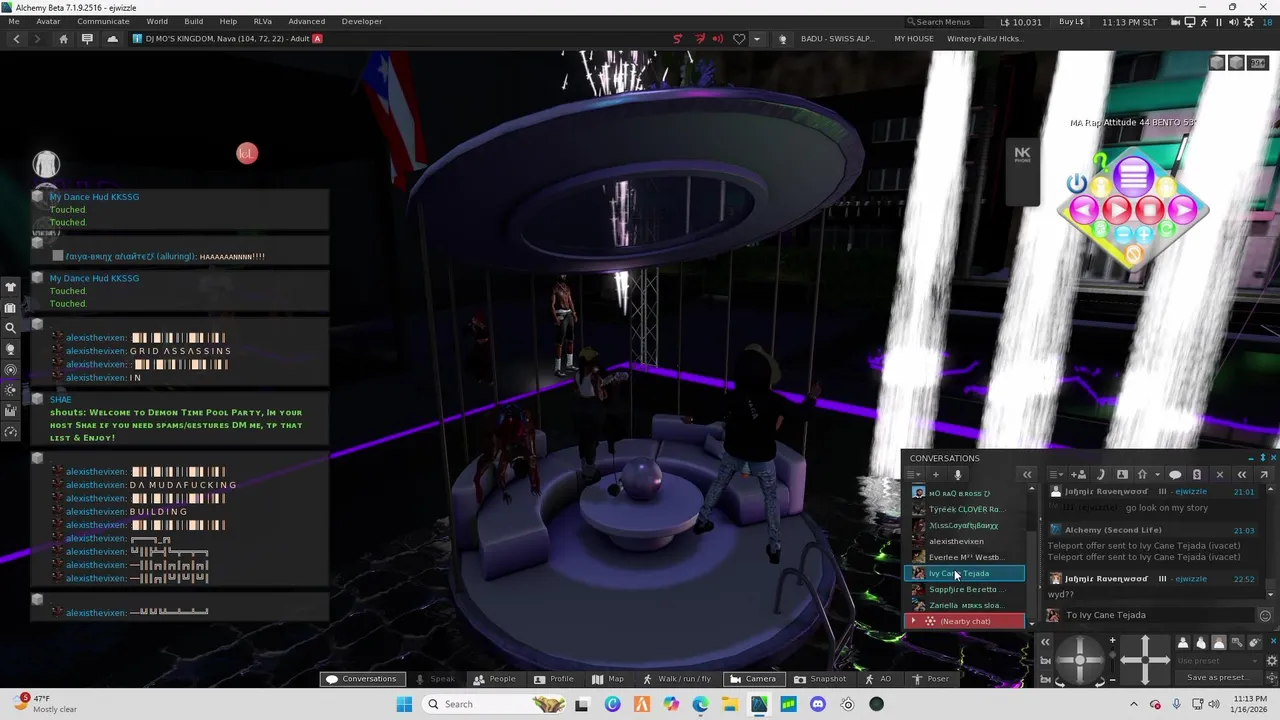
Task: Expand the Nearby chat entry
Action: (912, 621)
